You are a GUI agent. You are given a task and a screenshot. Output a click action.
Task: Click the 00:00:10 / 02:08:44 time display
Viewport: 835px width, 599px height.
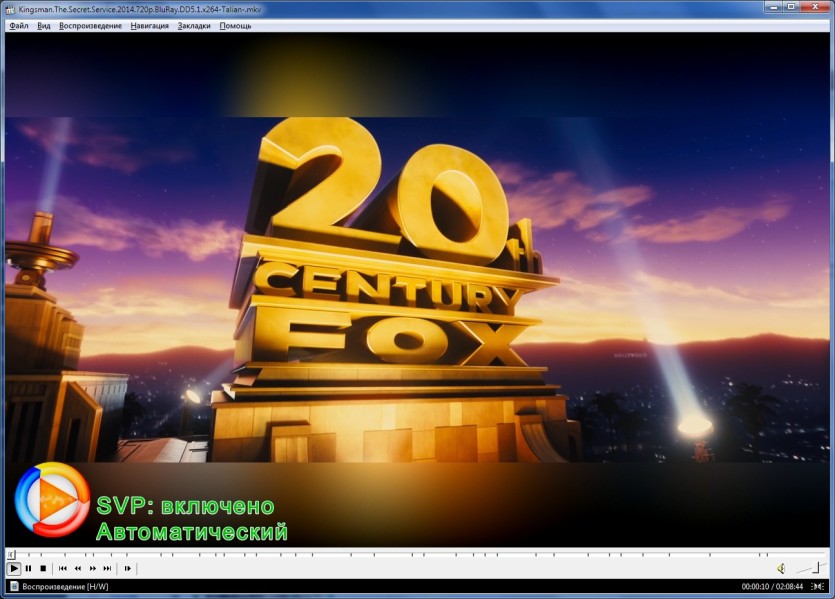pyautogui.click(x=772, y=586)
